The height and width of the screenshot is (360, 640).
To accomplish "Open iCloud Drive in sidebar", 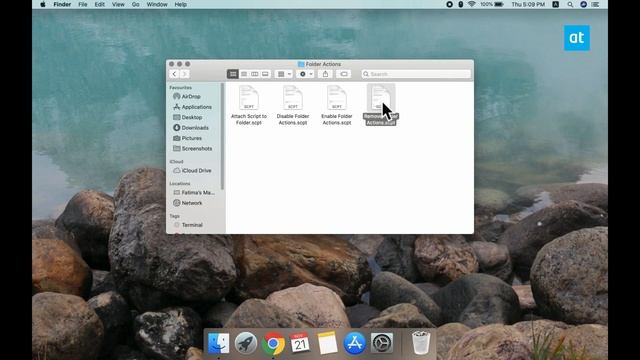I will 192,171.
